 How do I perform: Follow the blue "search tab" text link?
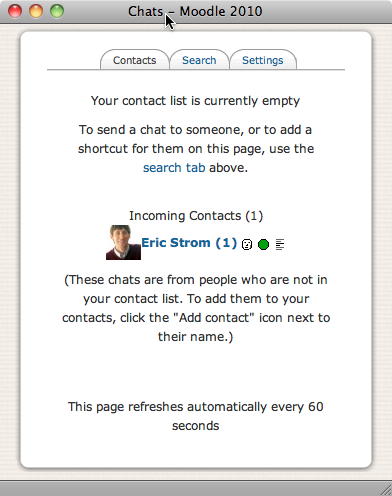[x=174, y=168]
